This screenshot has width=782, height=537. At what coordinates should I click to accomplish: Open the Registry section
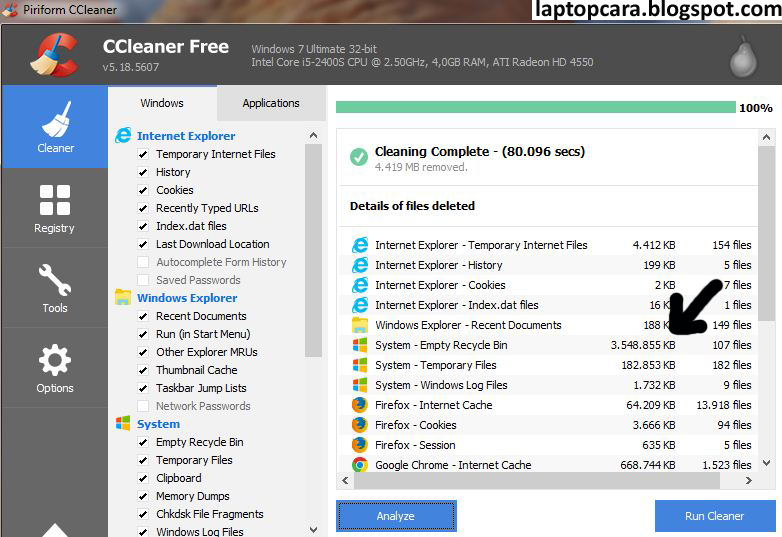tap(55, 208)
